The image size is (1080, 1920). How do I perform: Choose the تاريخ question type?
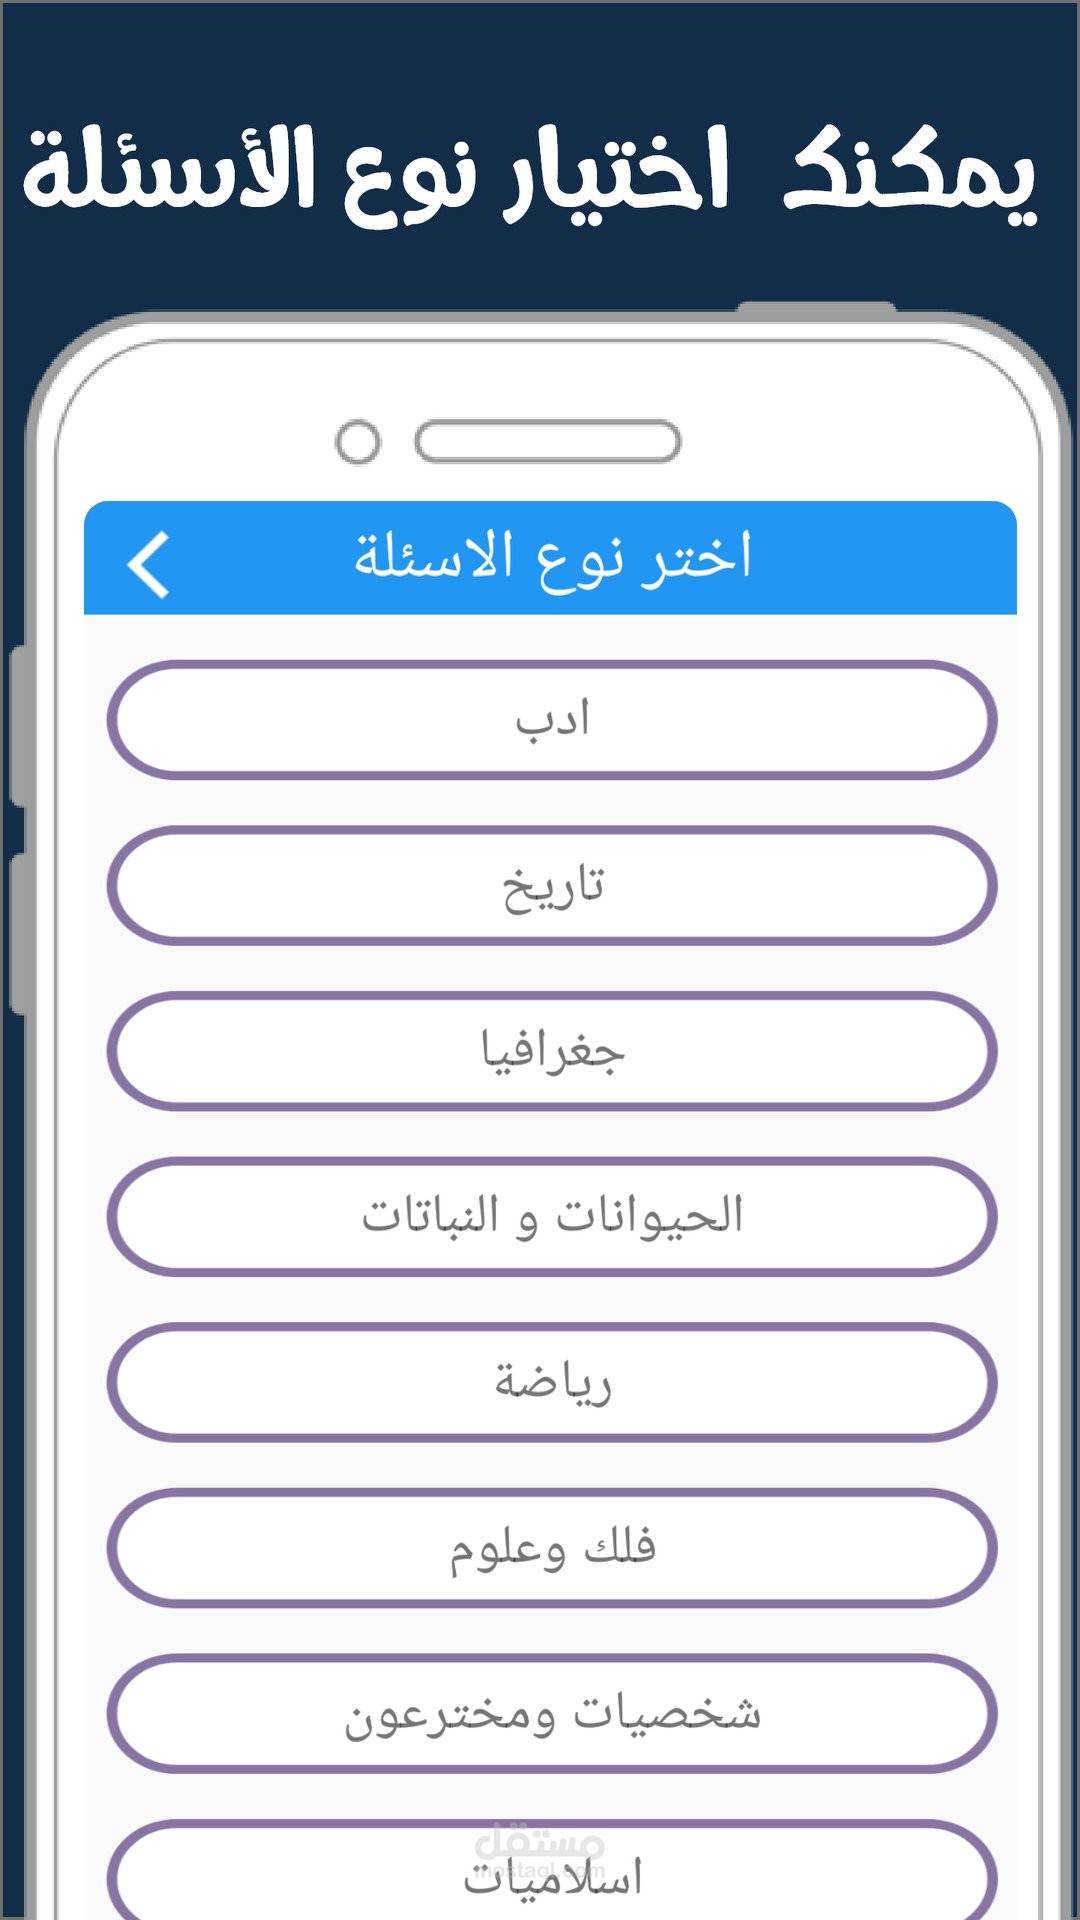(x=552, y=886)
